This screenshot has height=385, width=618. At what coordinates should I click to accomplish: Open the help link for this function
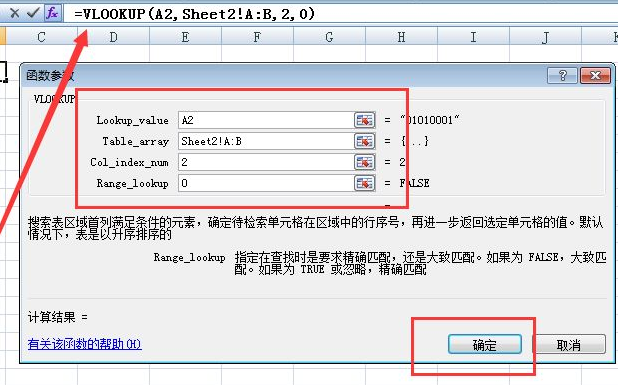click(84, 344)
